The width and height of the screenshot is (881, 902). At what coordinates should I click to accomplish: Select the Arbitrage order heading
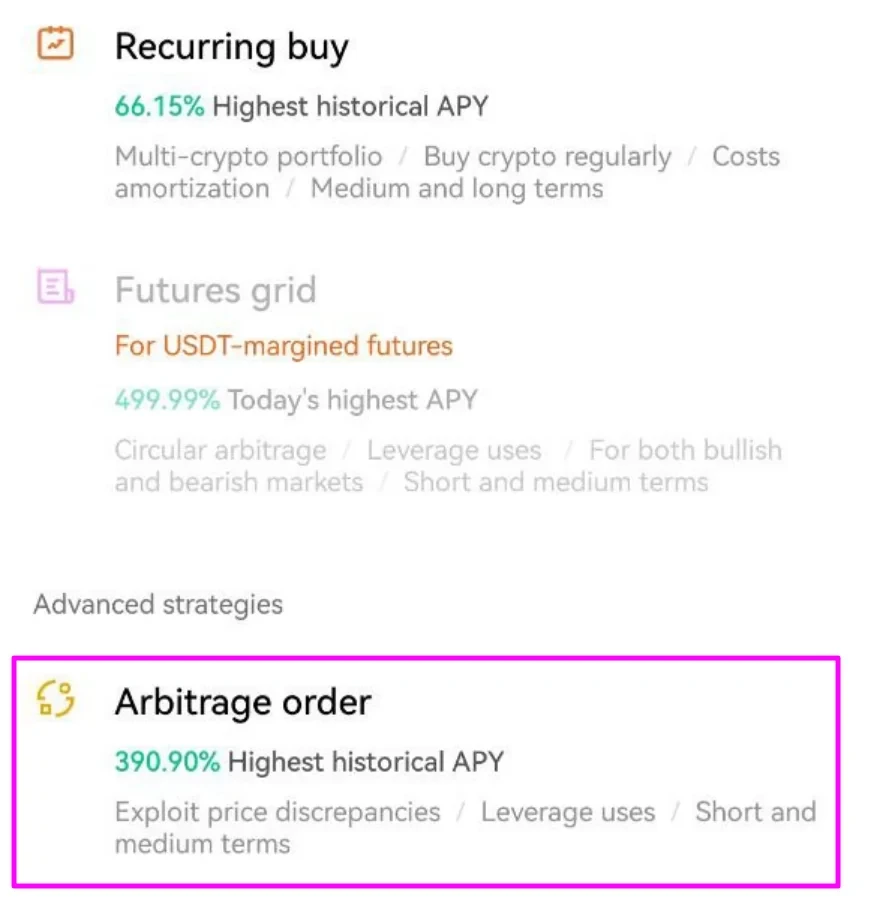click(242, 702)
